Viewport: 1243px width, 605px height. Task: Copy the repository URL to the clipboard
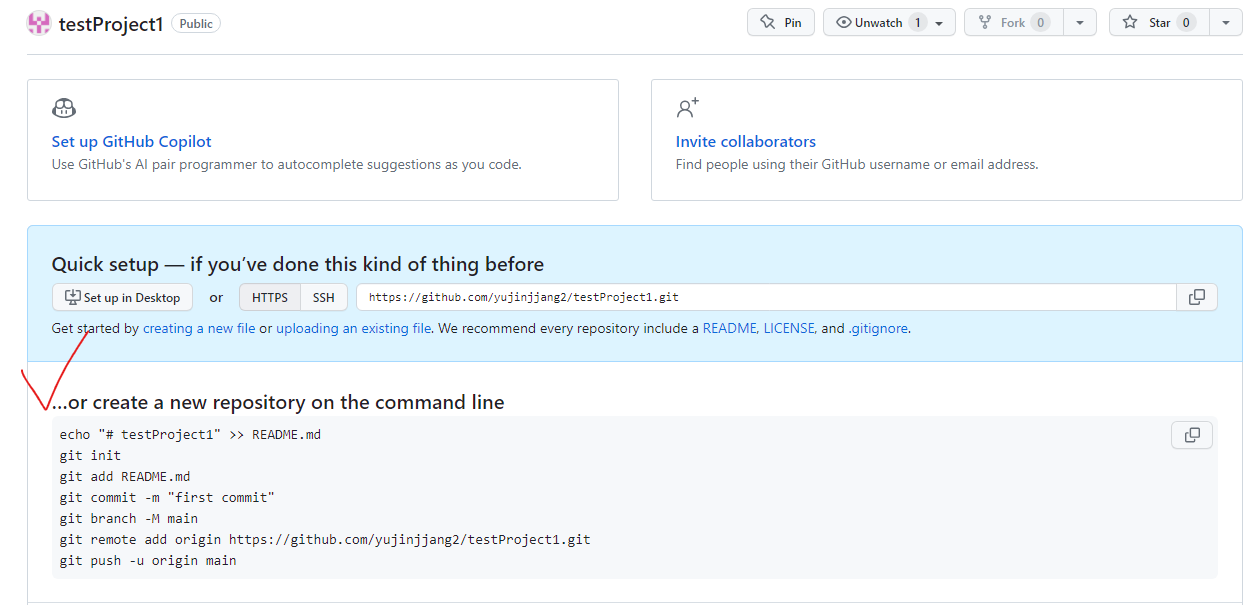click(1197, 297)
